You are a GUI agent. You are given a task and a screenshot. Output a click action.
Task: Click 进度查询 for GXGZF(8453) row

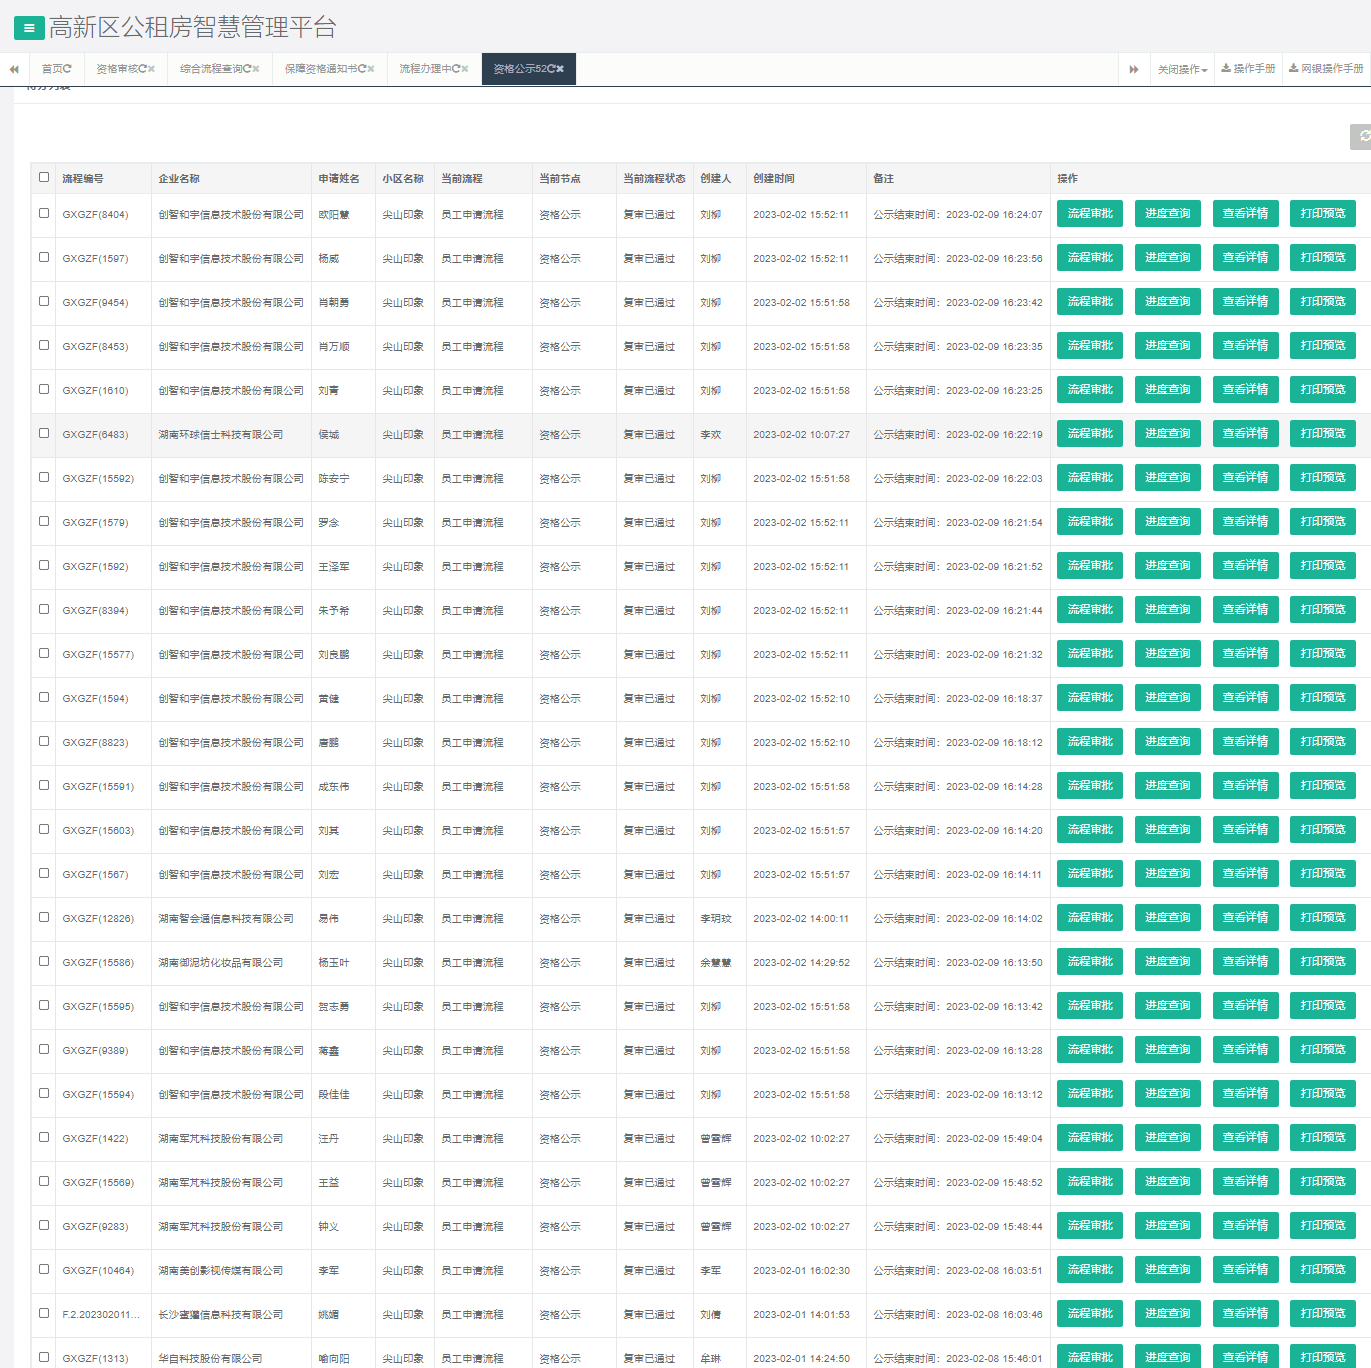pyautogui.click(x=1167, y=346)
